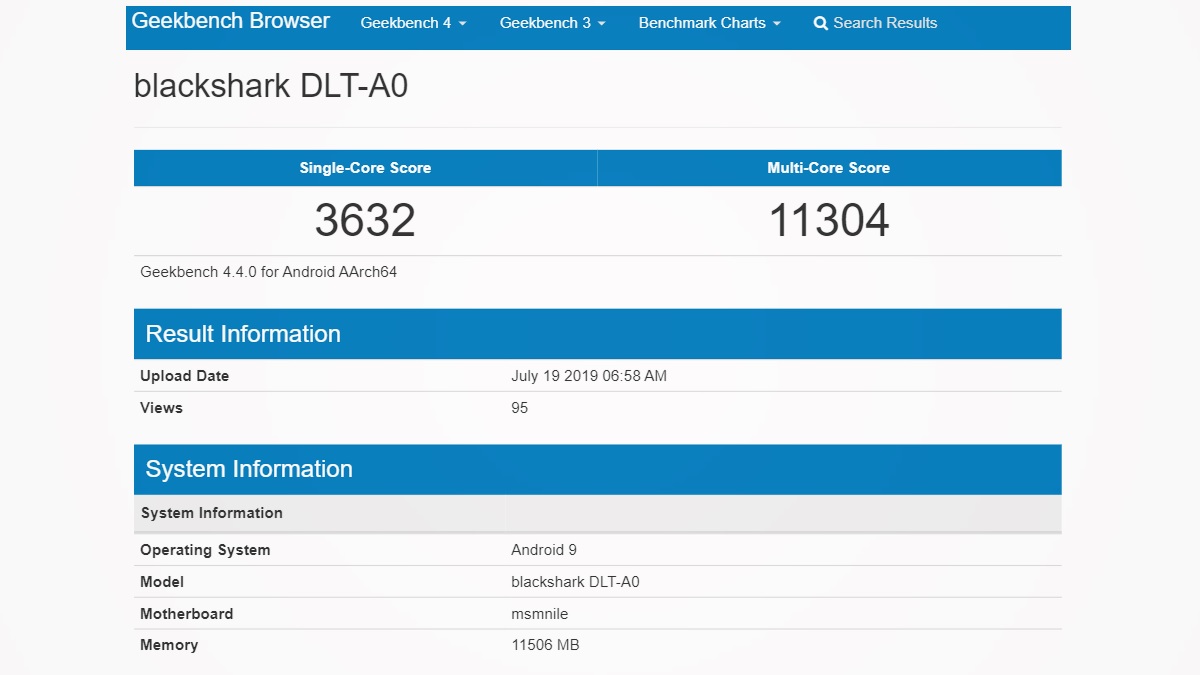The height and width of the screenshot is (675, 1200).
Task: Open the Geekbench 4 dropdown menu
Action: point(413,23)
